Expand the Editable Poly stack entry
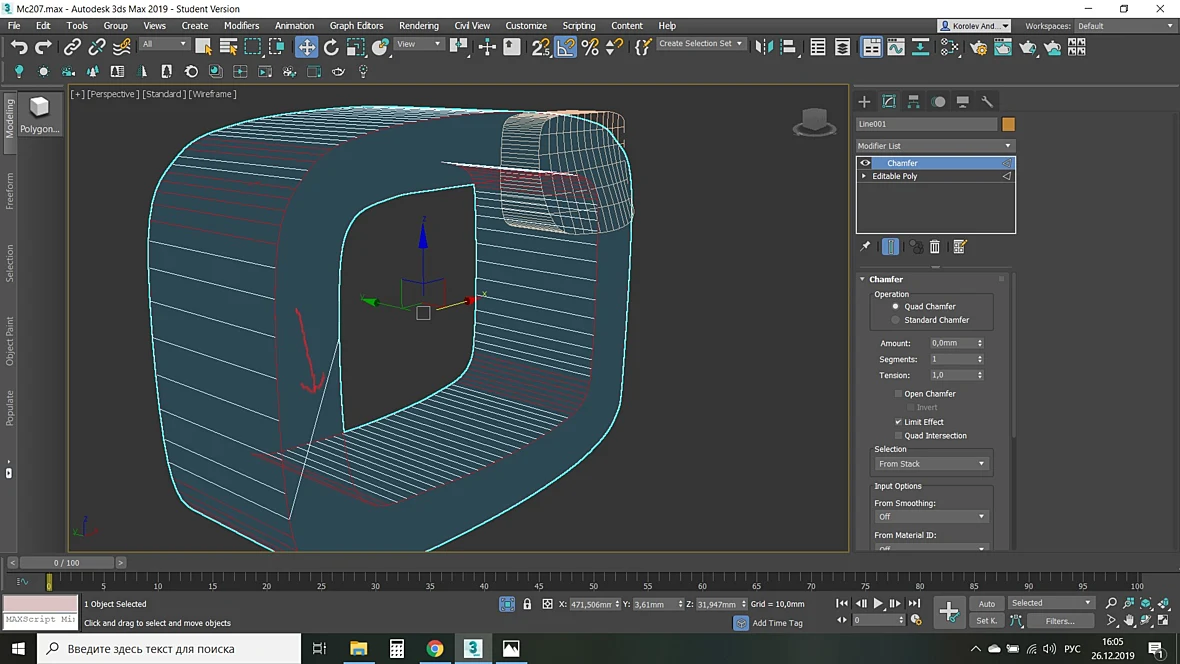 pos(864,176)
